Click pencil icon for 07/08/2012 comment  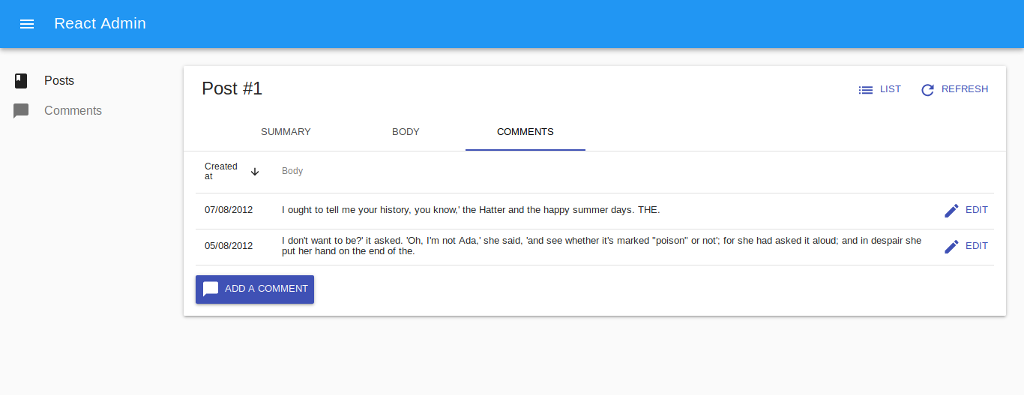(x=952, y=210)
